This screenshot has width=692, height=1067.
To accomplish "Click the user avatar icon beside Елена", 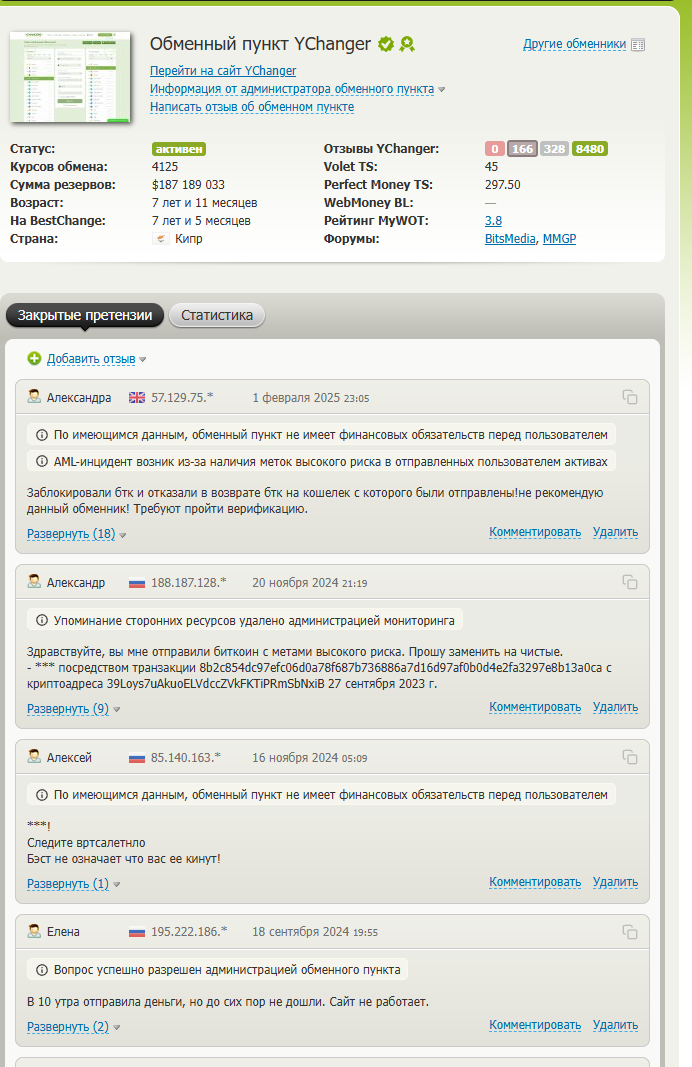I will 34,931.
